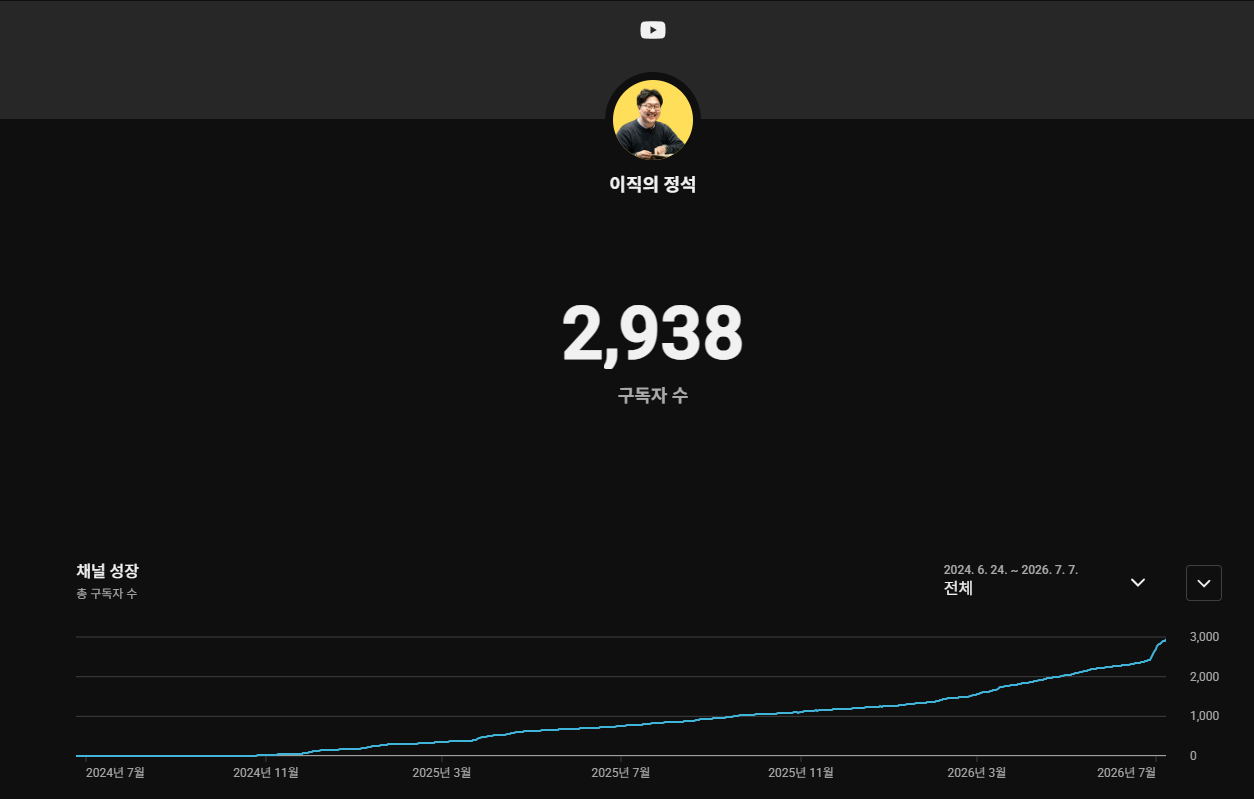Click the 1,000 y-axis value label
This screenshot has width=1254, height=799.
[x=1204, y=716]
